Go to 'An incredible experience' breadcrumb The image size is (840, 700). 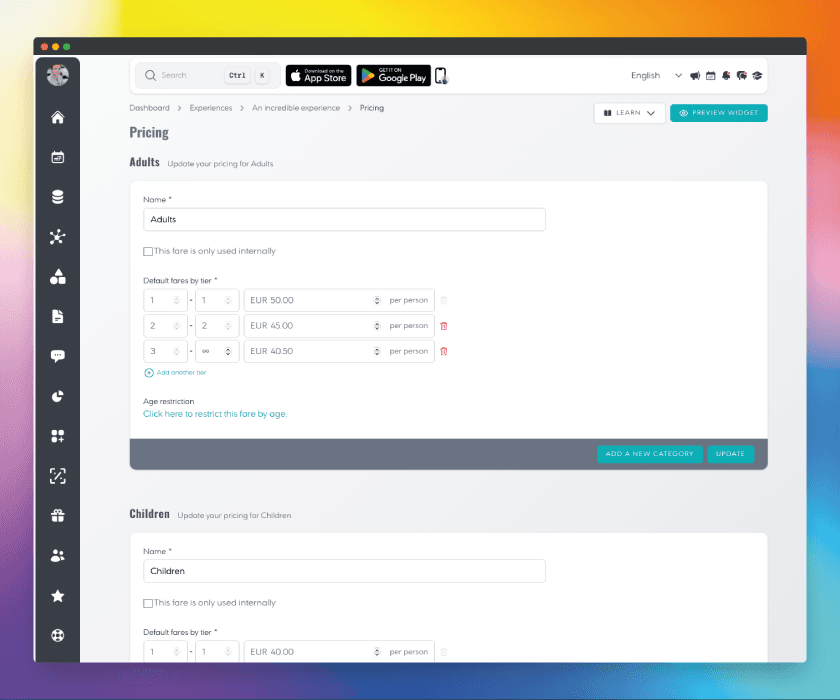(296, 108)
